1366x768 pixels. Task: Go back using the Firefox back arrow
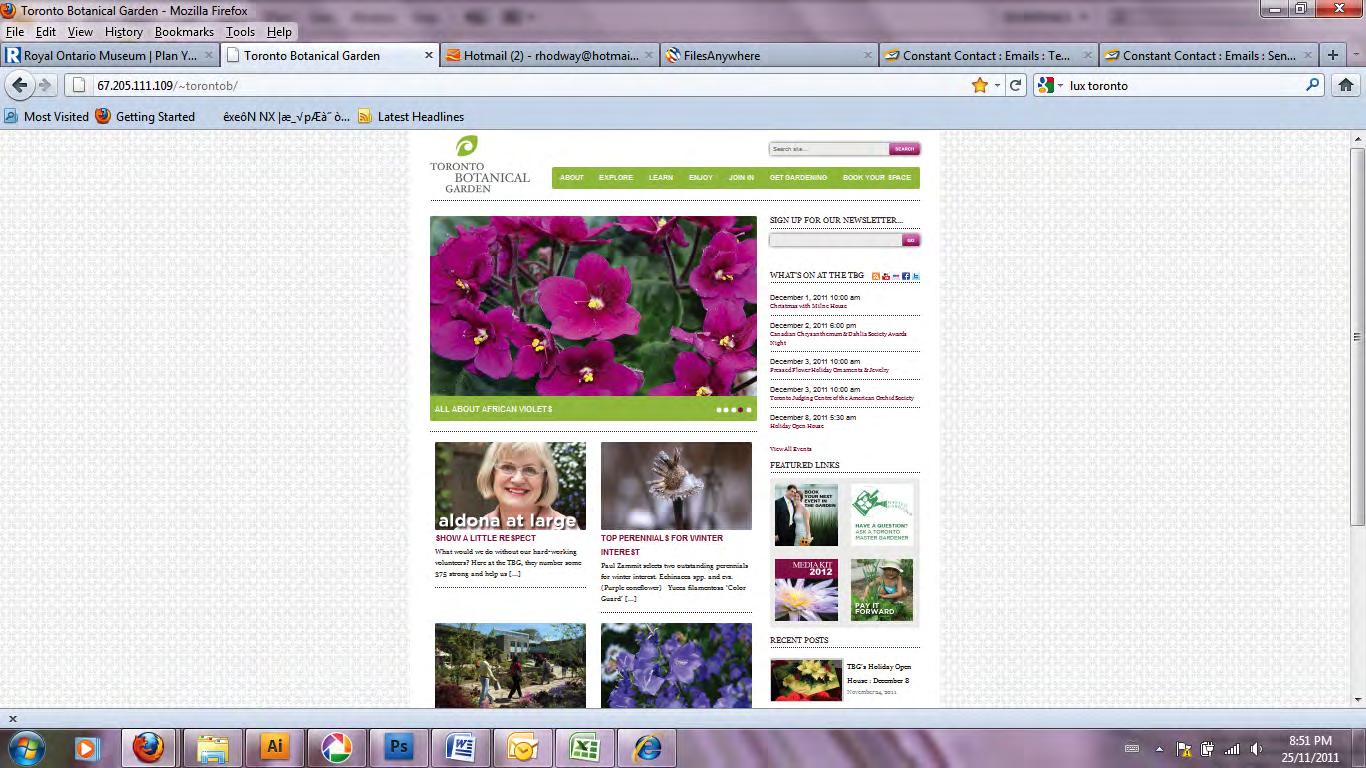pos(20,85)
